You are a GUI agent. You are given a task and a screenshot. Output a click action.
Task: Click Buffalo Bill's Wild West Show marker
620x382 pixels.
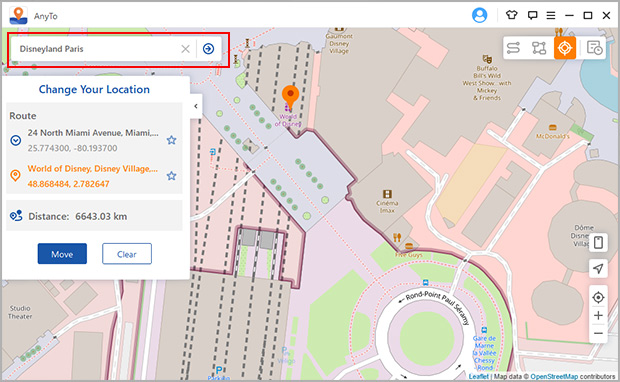coord(487,59)
